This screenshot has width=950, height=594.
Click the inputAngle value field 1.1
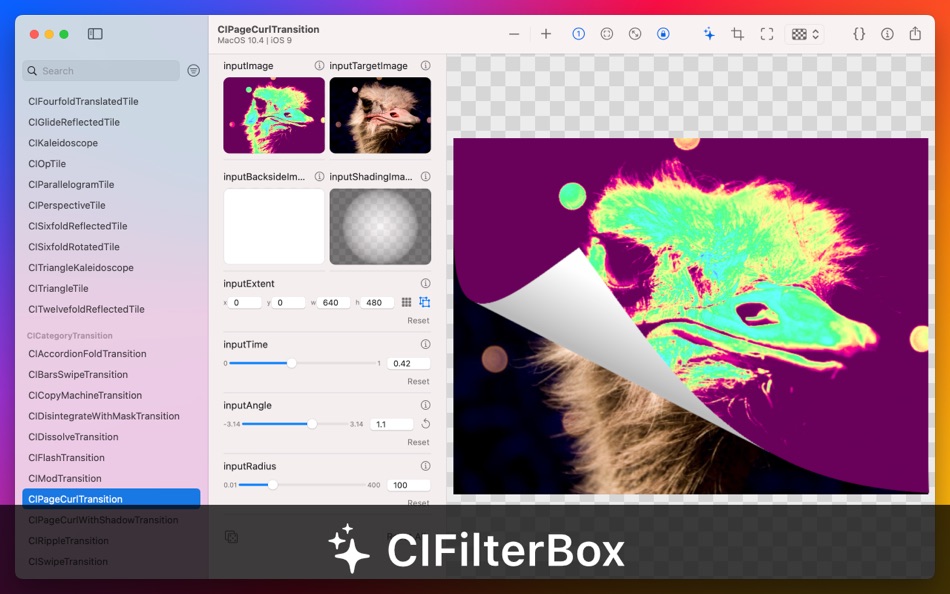pyautogui.click(x=391, y=424)
